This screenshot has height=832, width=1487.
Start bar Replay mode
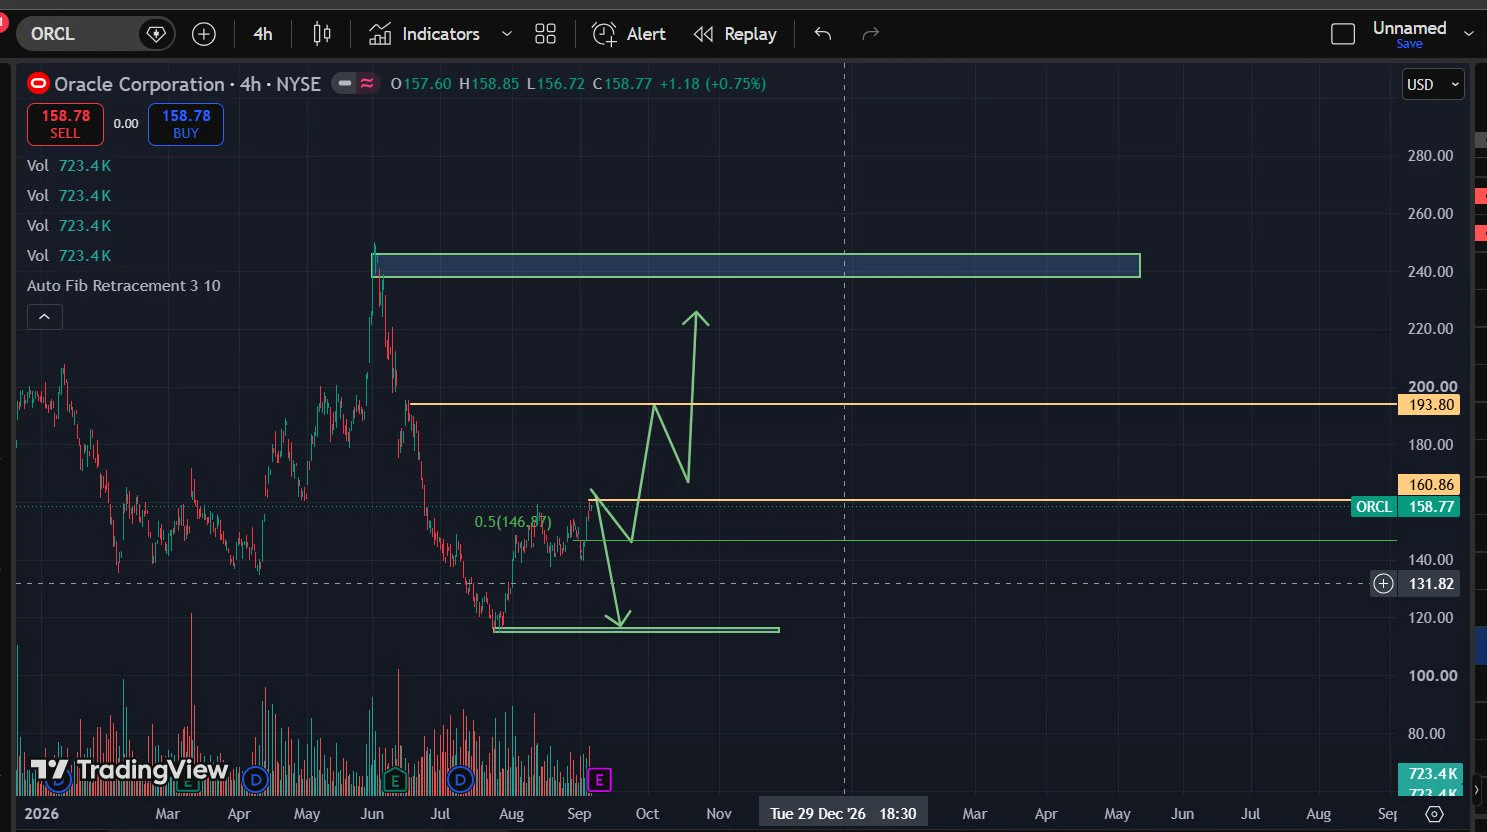(x=735, y=34)
